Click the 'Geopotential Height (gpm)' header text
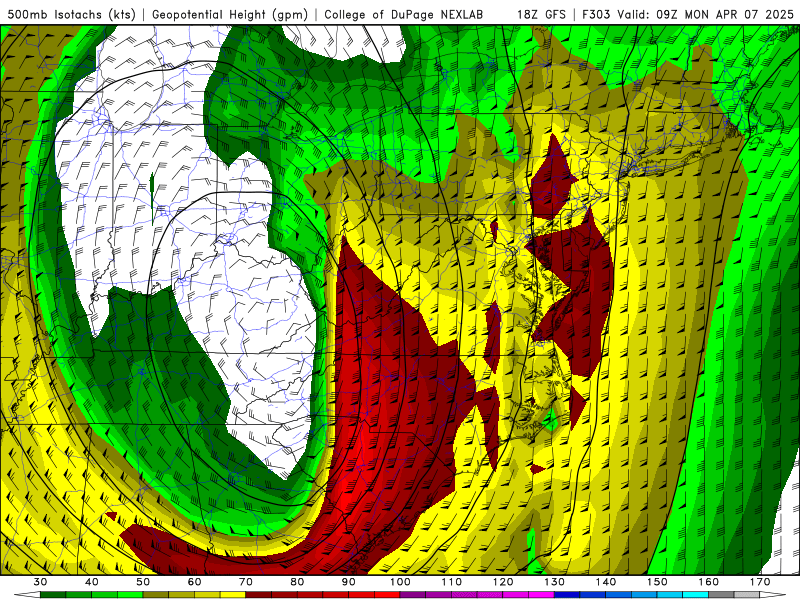This screenshot has width=800, height=600. [230, 14]
